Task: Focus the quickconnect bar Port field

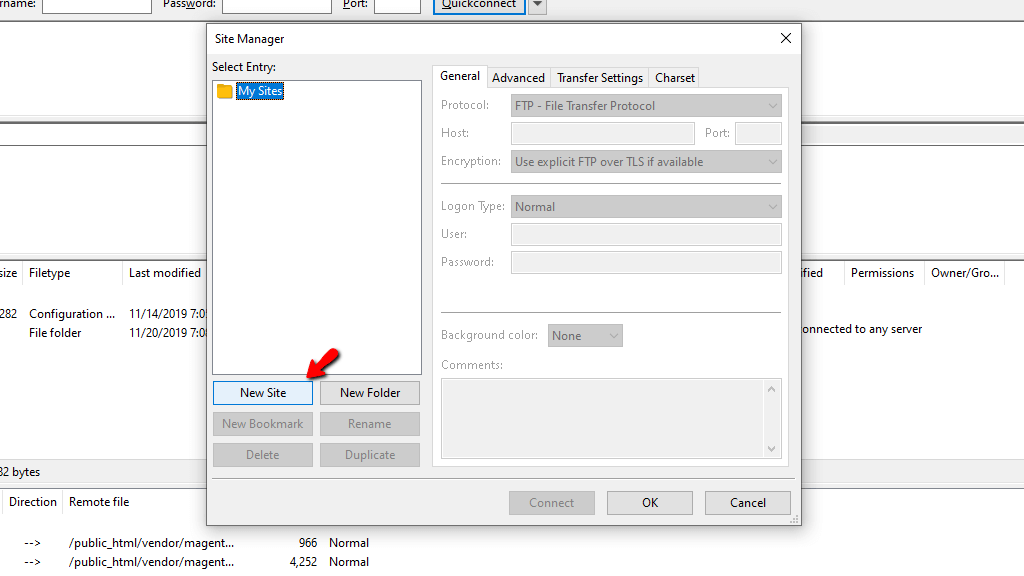Action: (x=397, y=5)
